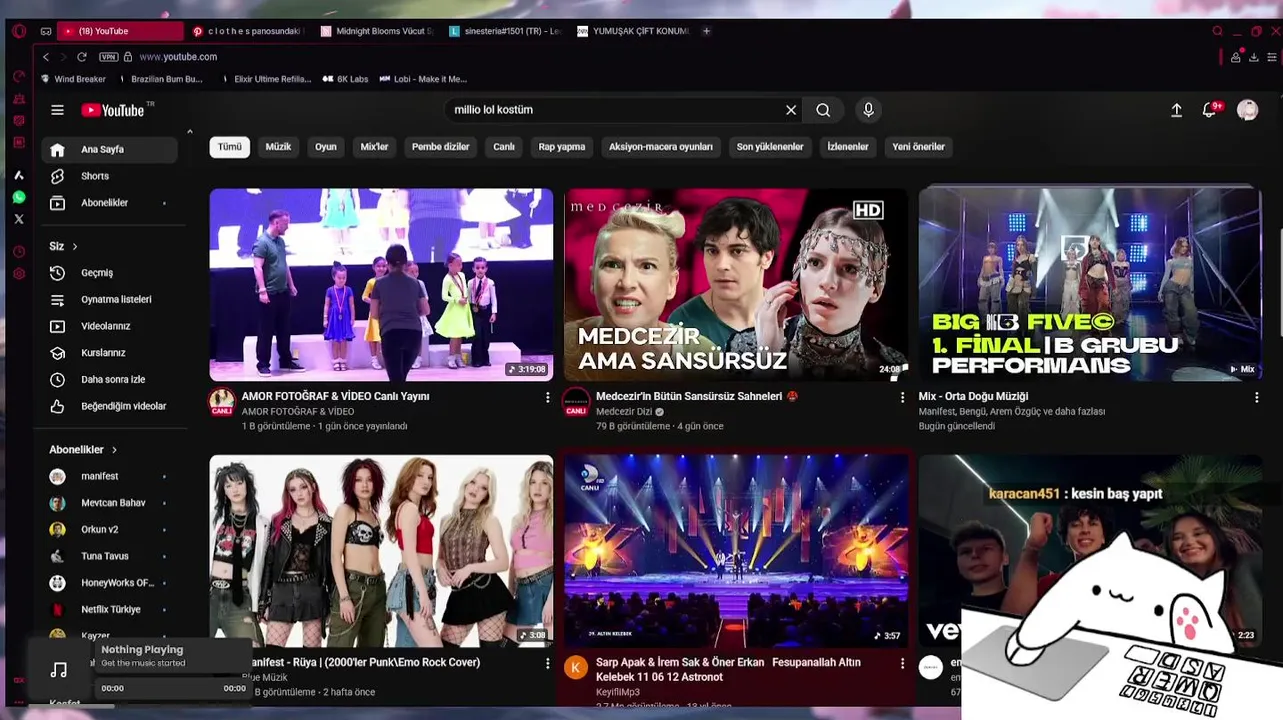Open options menu for Orta Doğu Müziği mix

tap(1257, 397)
